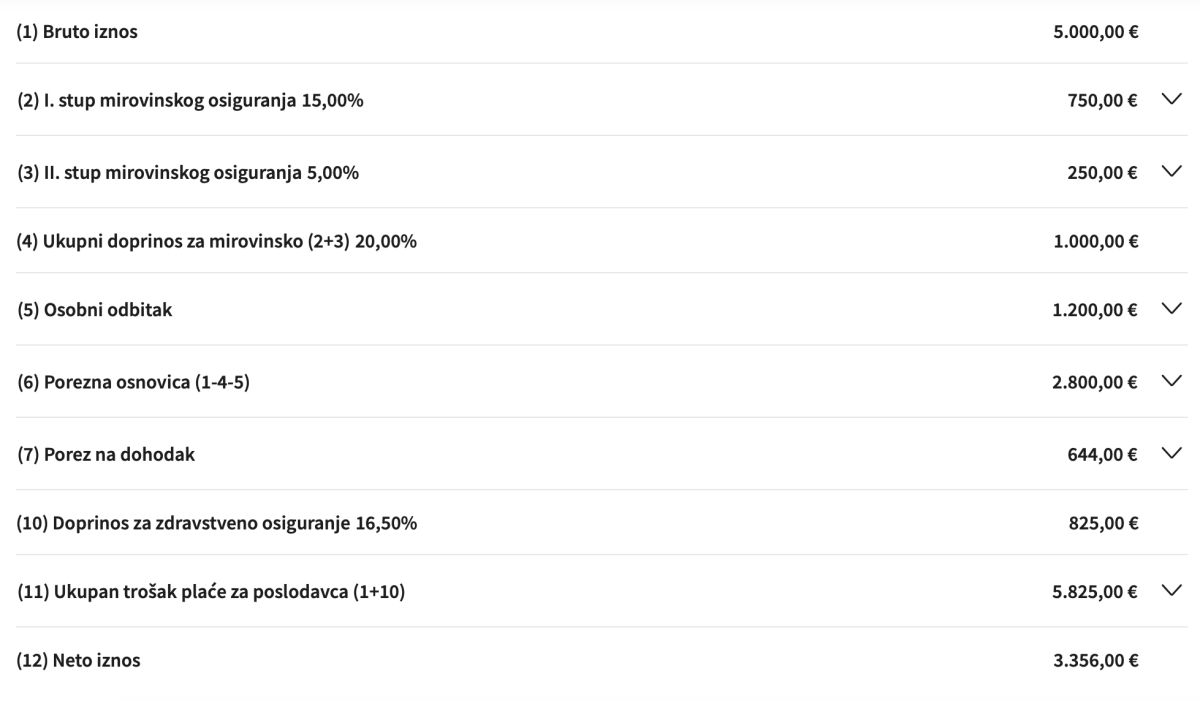The height and width of the screenshot is (701, 1200).
Task: Click the II. stup mirovinskog osiguranja 5,00% label
Action: 188,173
